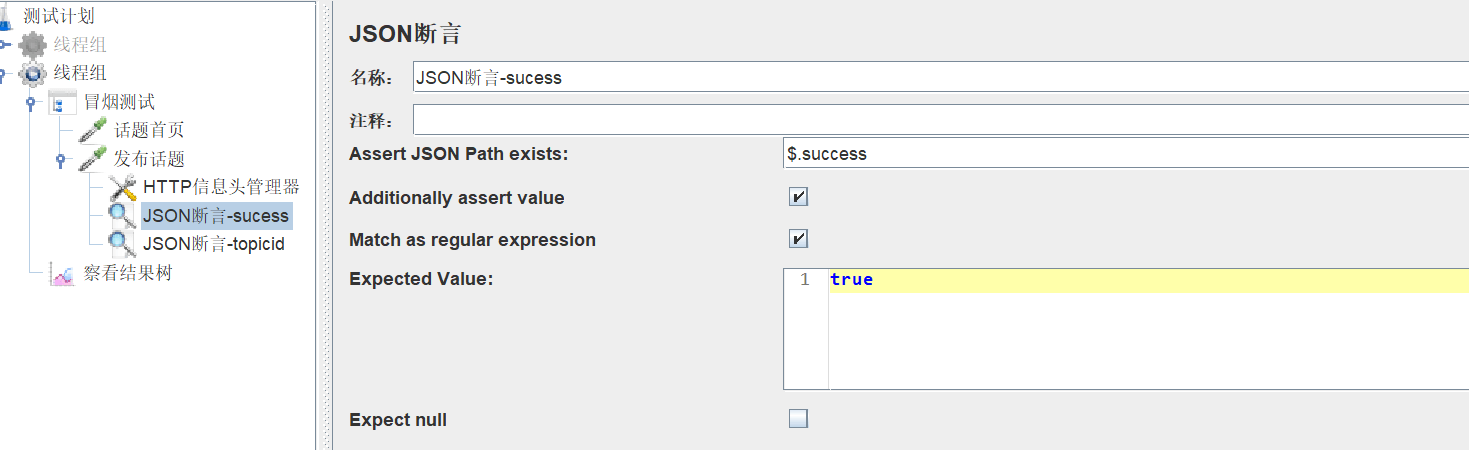Click the HTTP信息头管理器 wrench icon

point(122,187)
